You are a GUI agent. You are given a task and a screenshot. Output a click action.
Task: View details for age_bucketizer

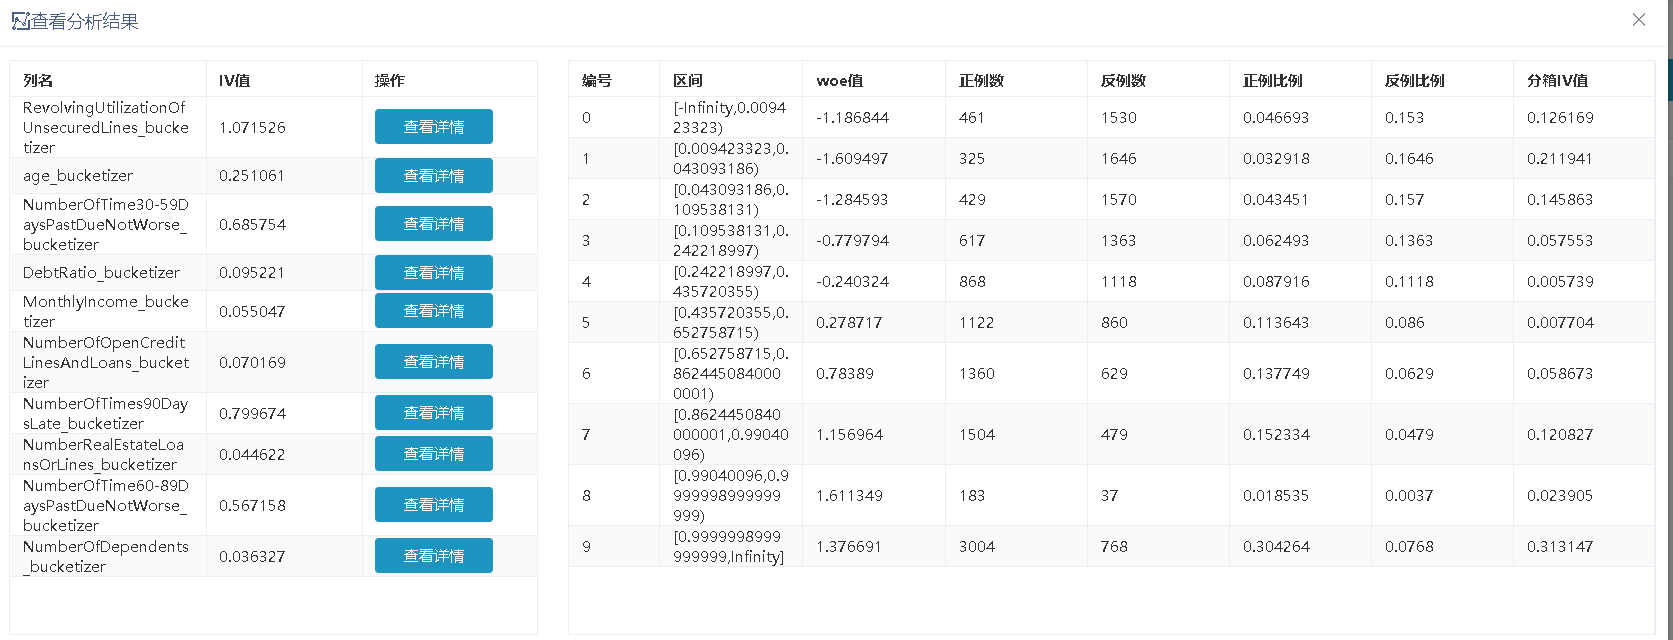click(434, 175)
